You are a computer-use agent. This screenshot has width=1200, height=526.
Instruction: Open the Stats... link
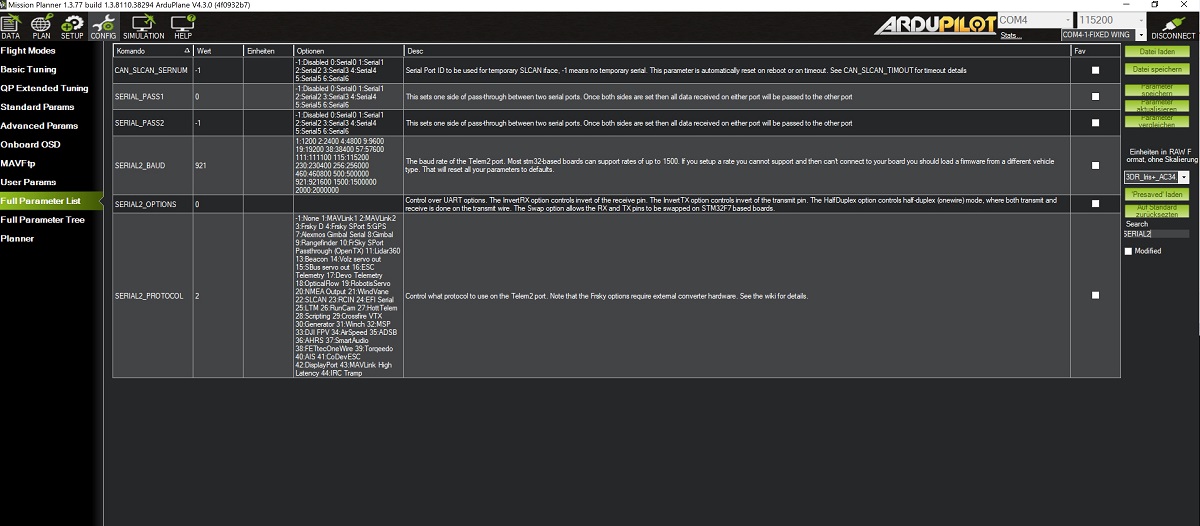click(x=1011, y=35)
